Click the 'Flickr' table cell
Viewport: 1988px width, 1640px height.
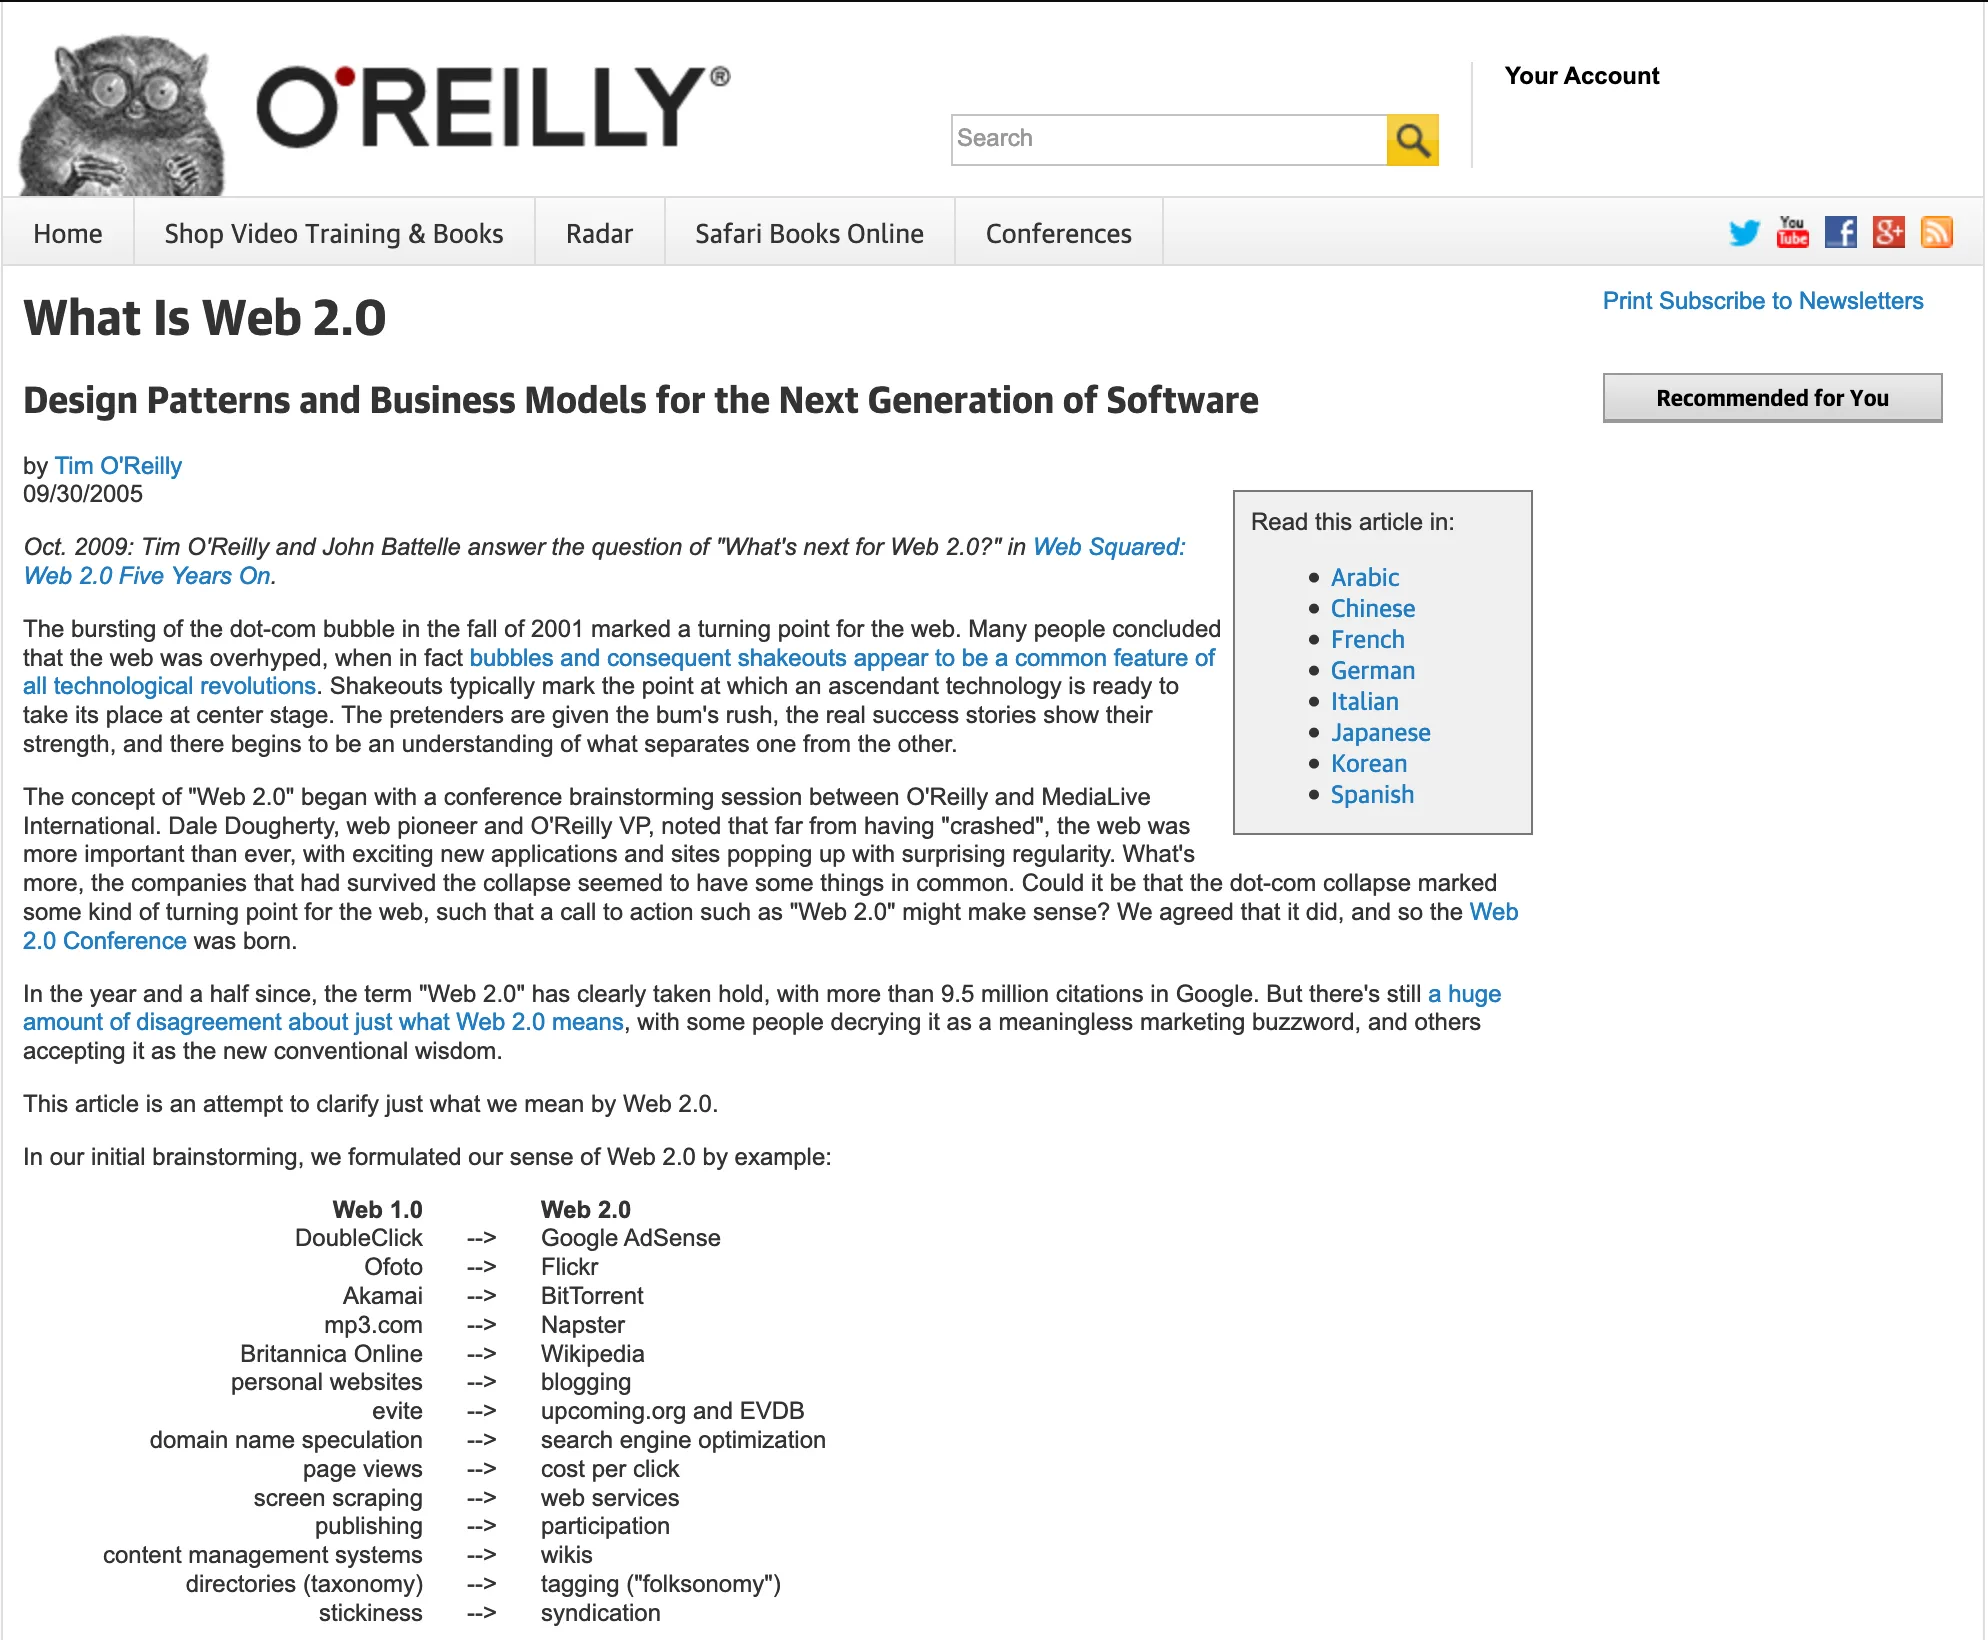569,1267
